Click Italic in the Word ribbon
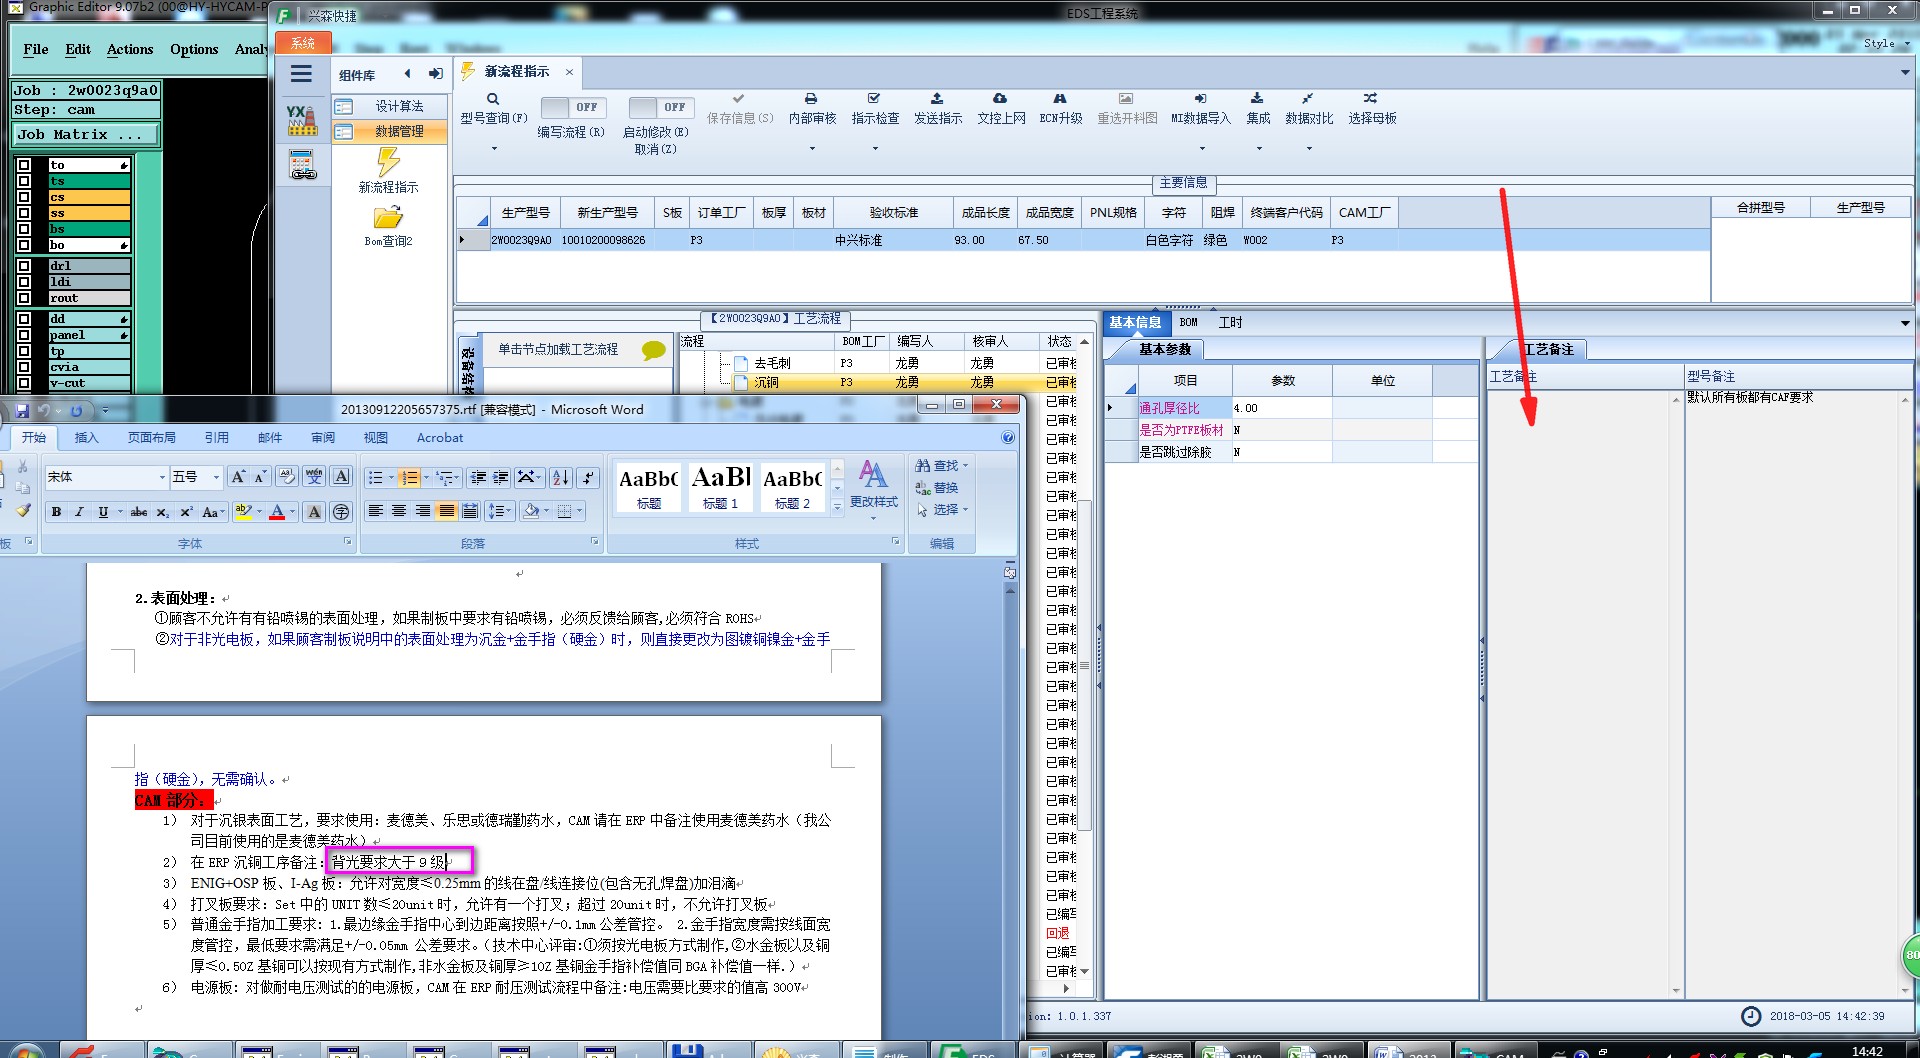The image size is (1920, 1058). (79, 512)
